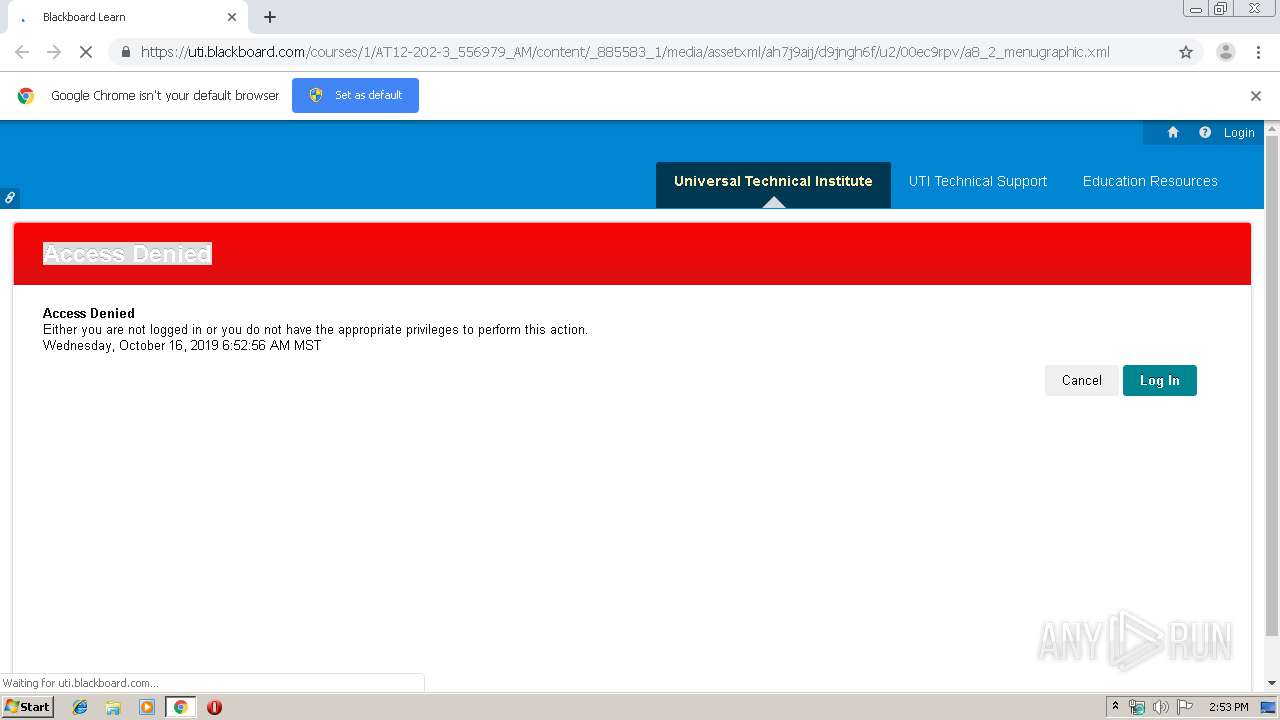The height and width of the screenshot is (720, 1280).
Task: Click the taskbar clock 2:53 PM
Action: pos(1228,707)
